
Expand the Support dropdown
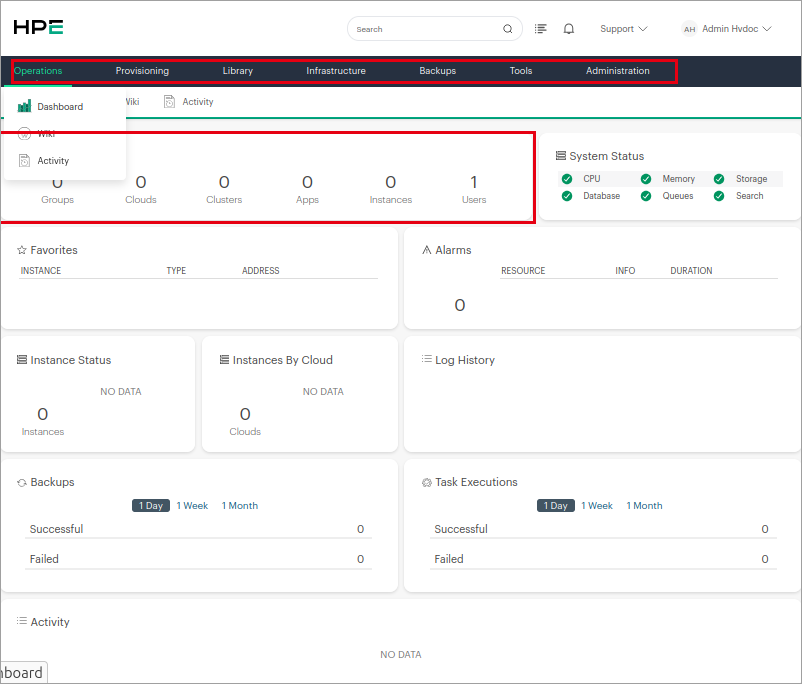tap(623, 29)
